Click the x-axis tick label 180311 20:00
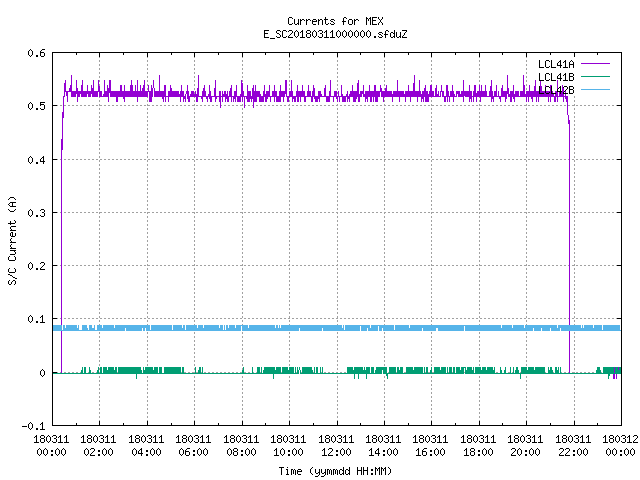Image resolution: width=640 pixels, height=480 pixels. (525, 446)
